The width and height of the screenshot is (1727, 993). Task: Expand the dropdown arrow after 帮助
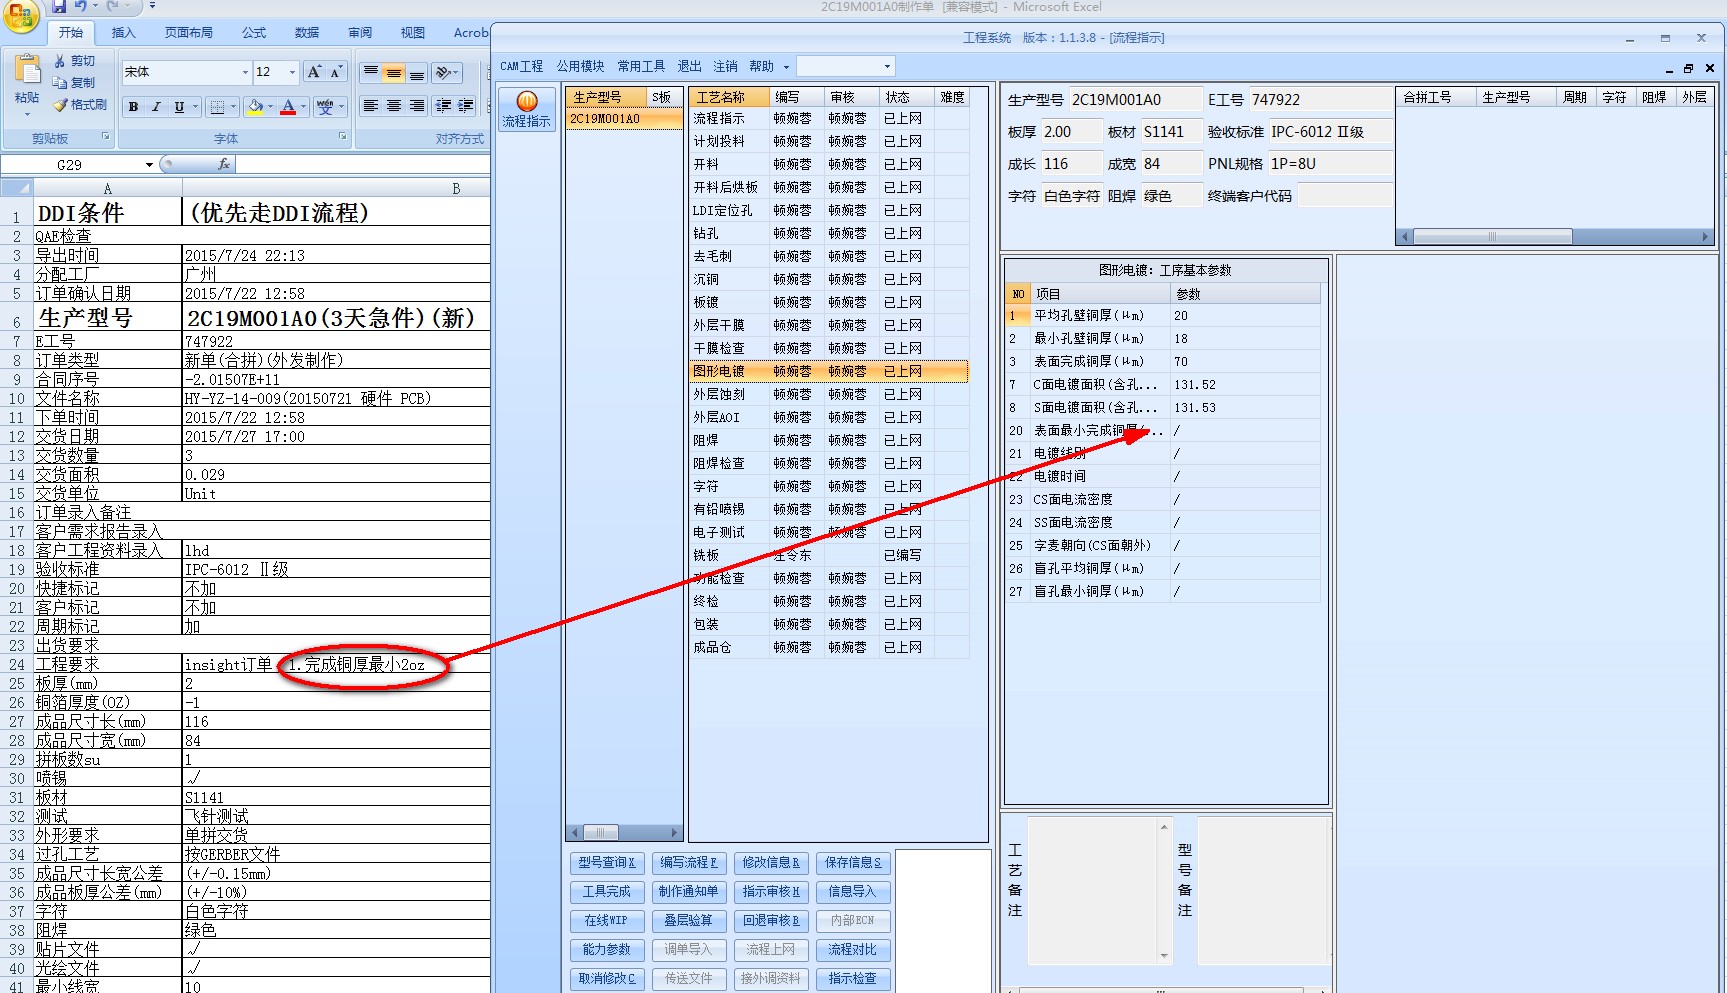pos(786,67)
